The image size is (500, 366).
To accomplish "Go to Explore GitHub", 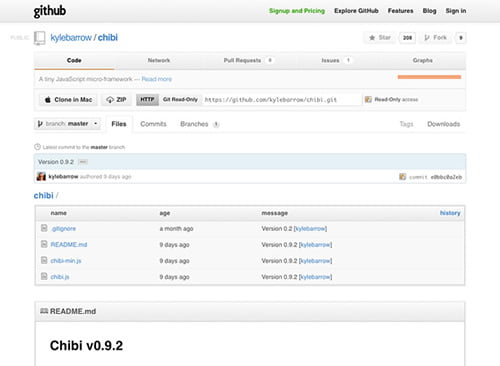I will point(356,11).
